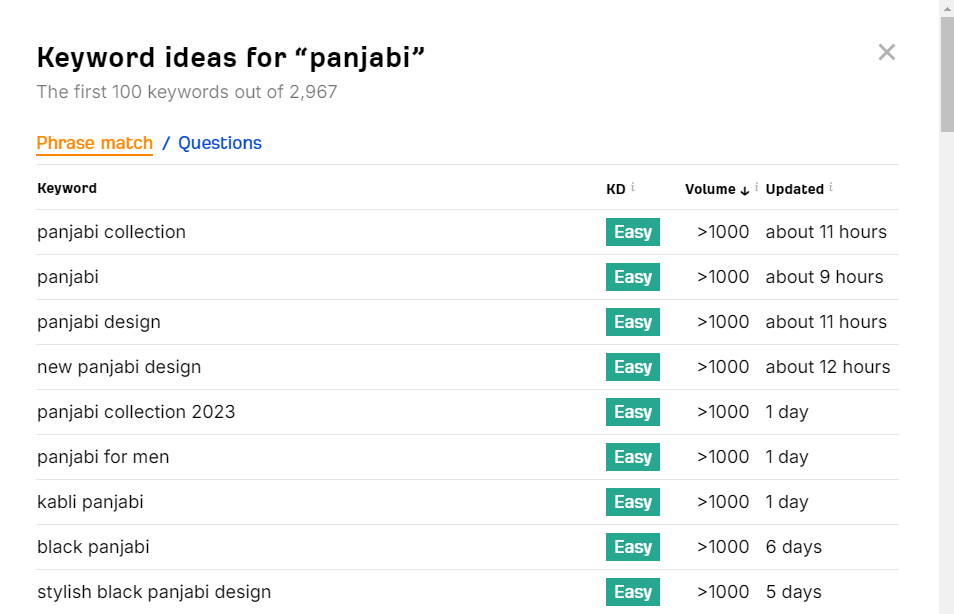
Task: Open the "new panjabi design" keyword
Action: (x=119, y=367)
